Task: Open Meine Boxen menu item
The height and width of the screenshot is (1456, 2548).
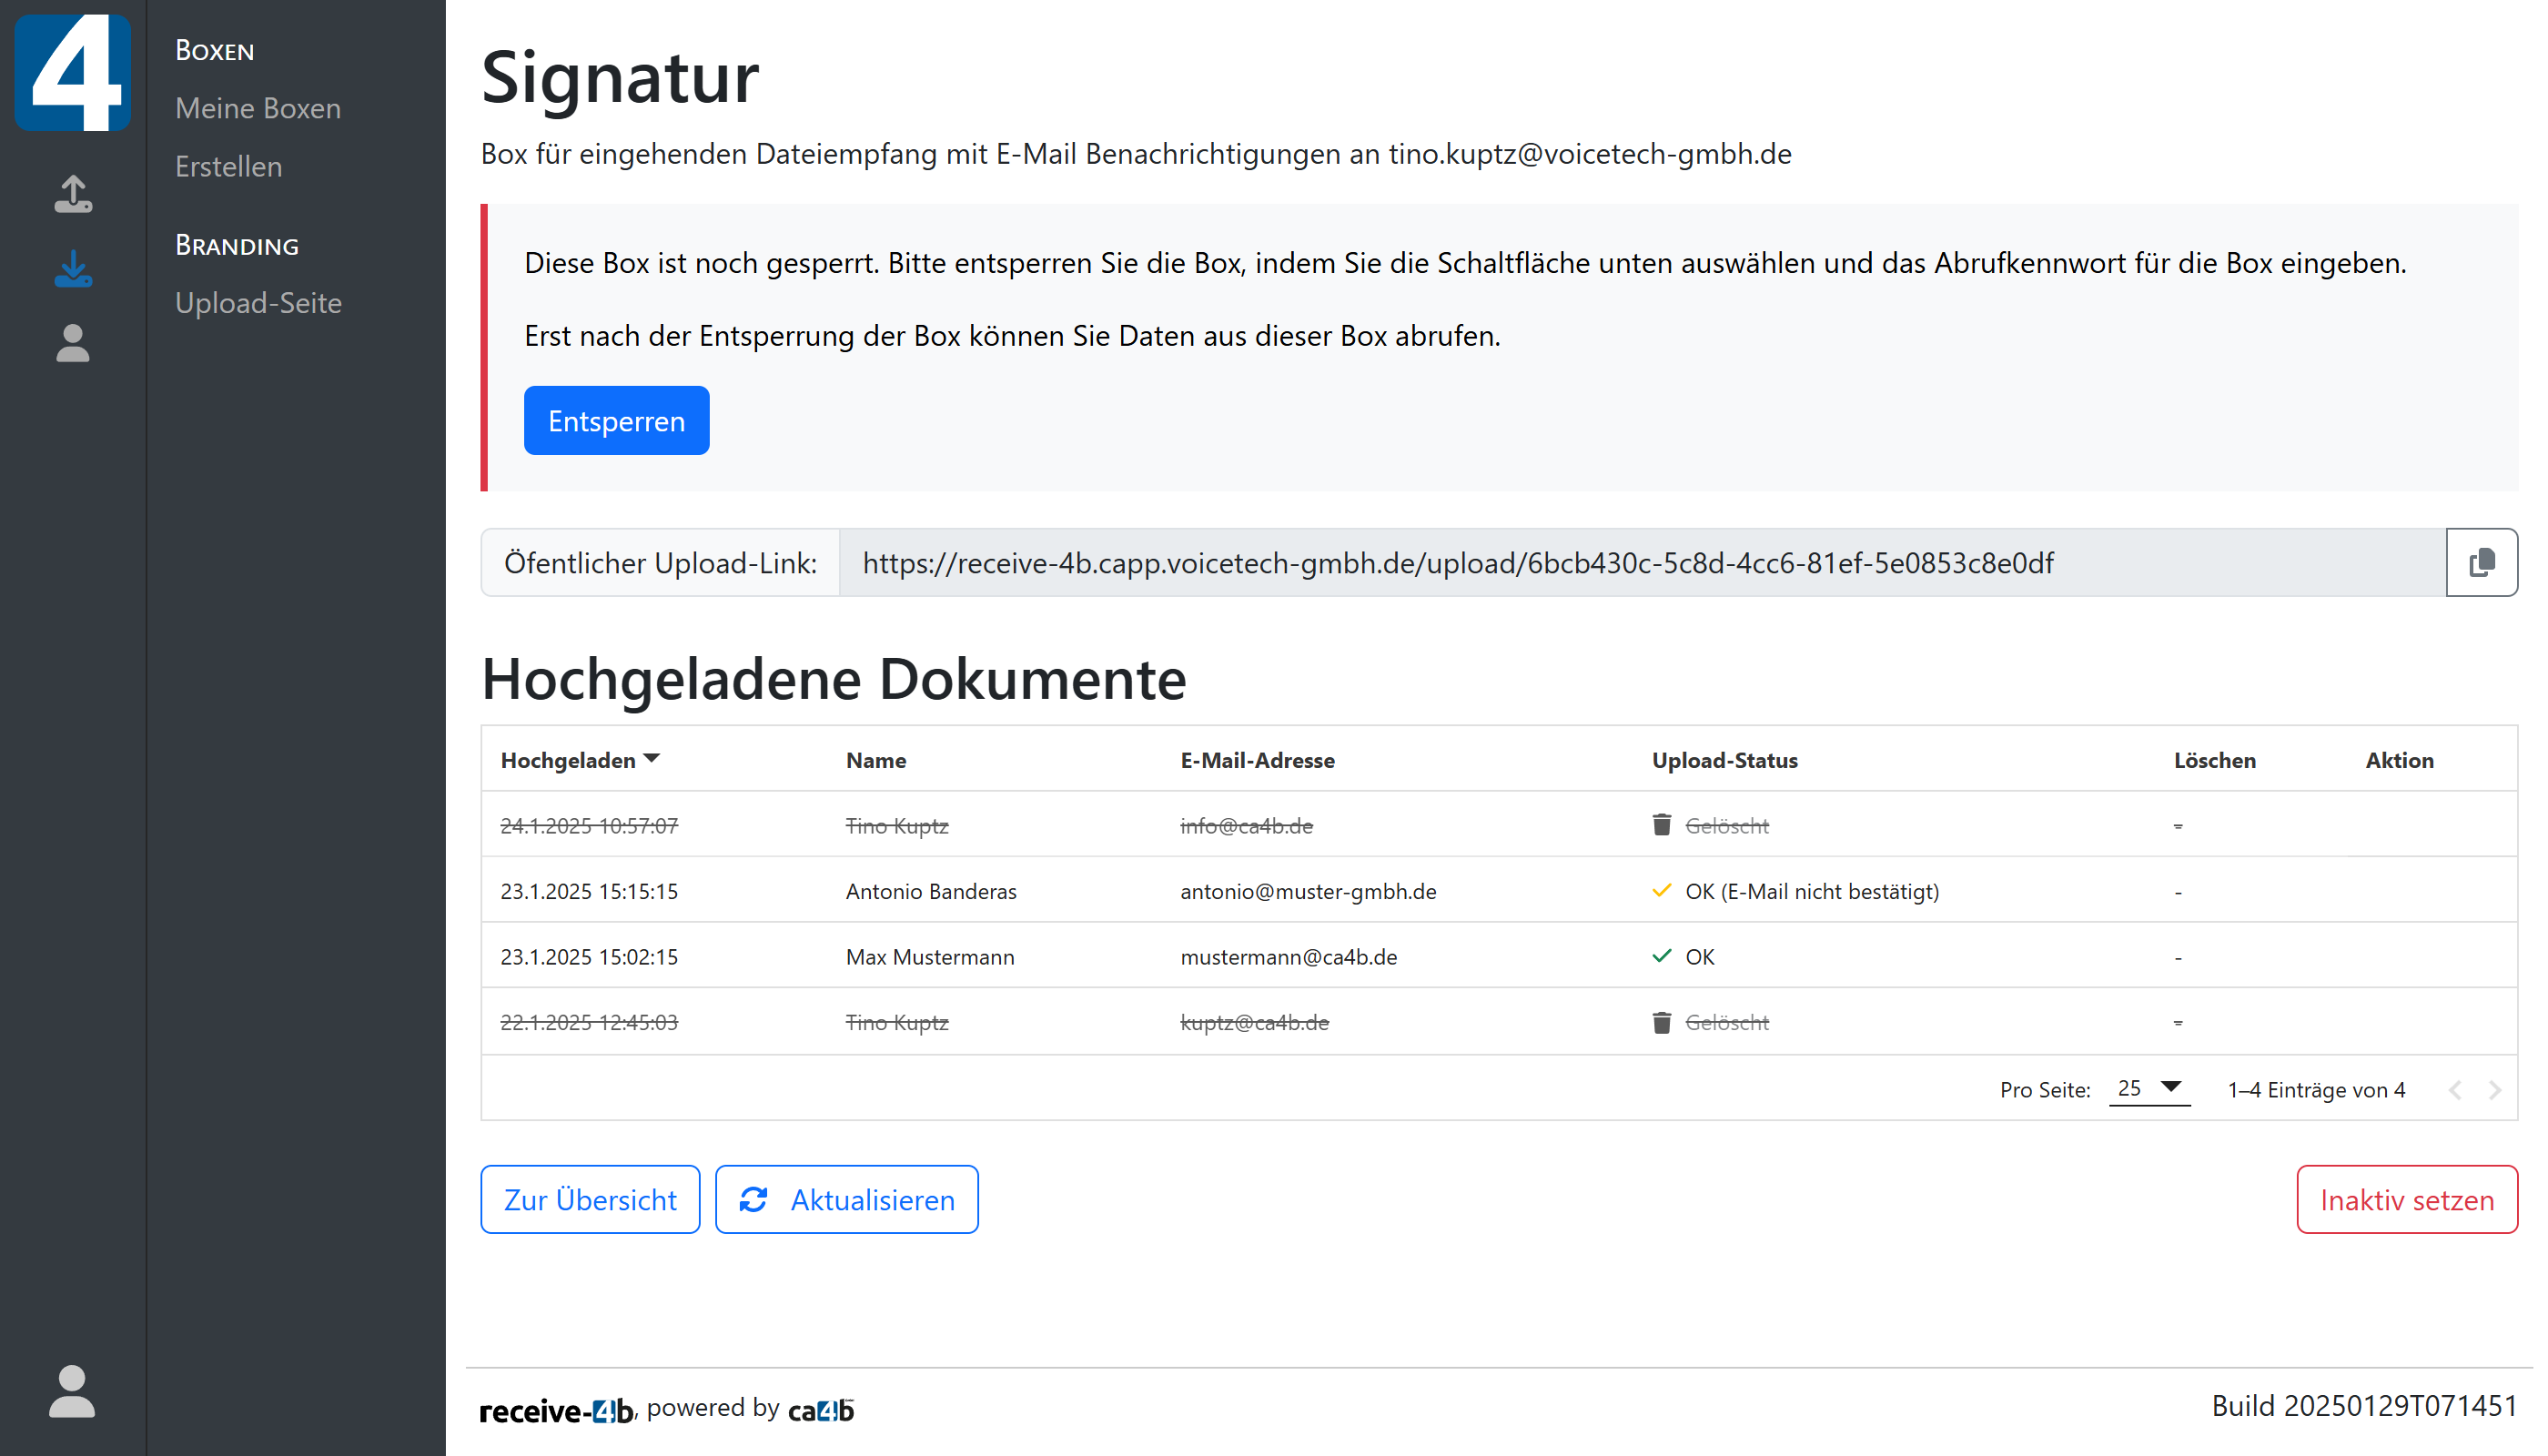Action: point(258,108)
